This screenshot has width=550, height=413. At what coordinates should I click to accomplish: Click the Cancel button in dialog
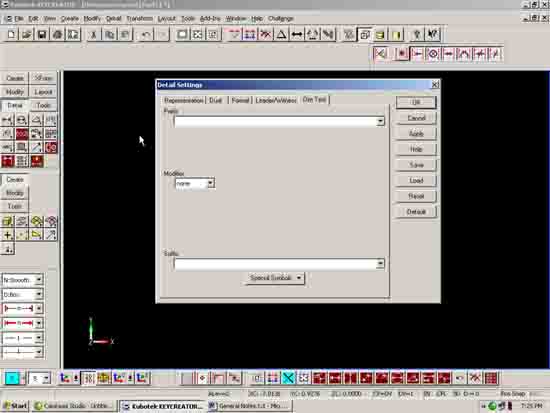click(416, 118)
